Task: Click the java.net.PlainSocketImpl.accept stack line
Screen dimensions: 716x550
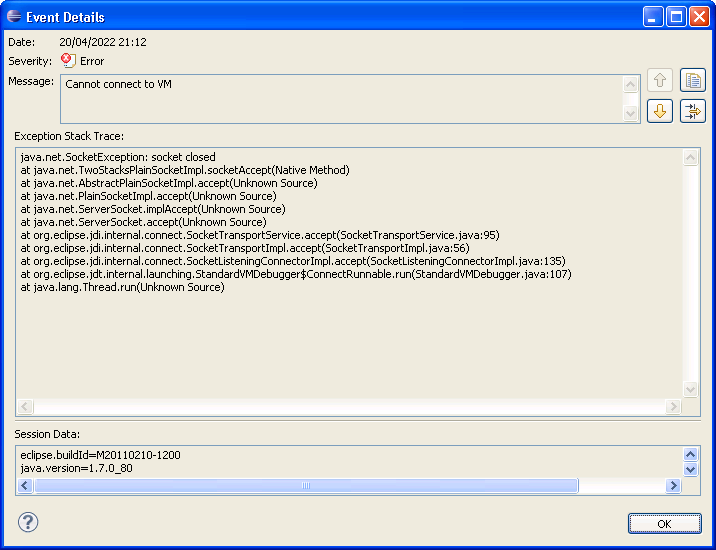Action: tap(148, 196)
